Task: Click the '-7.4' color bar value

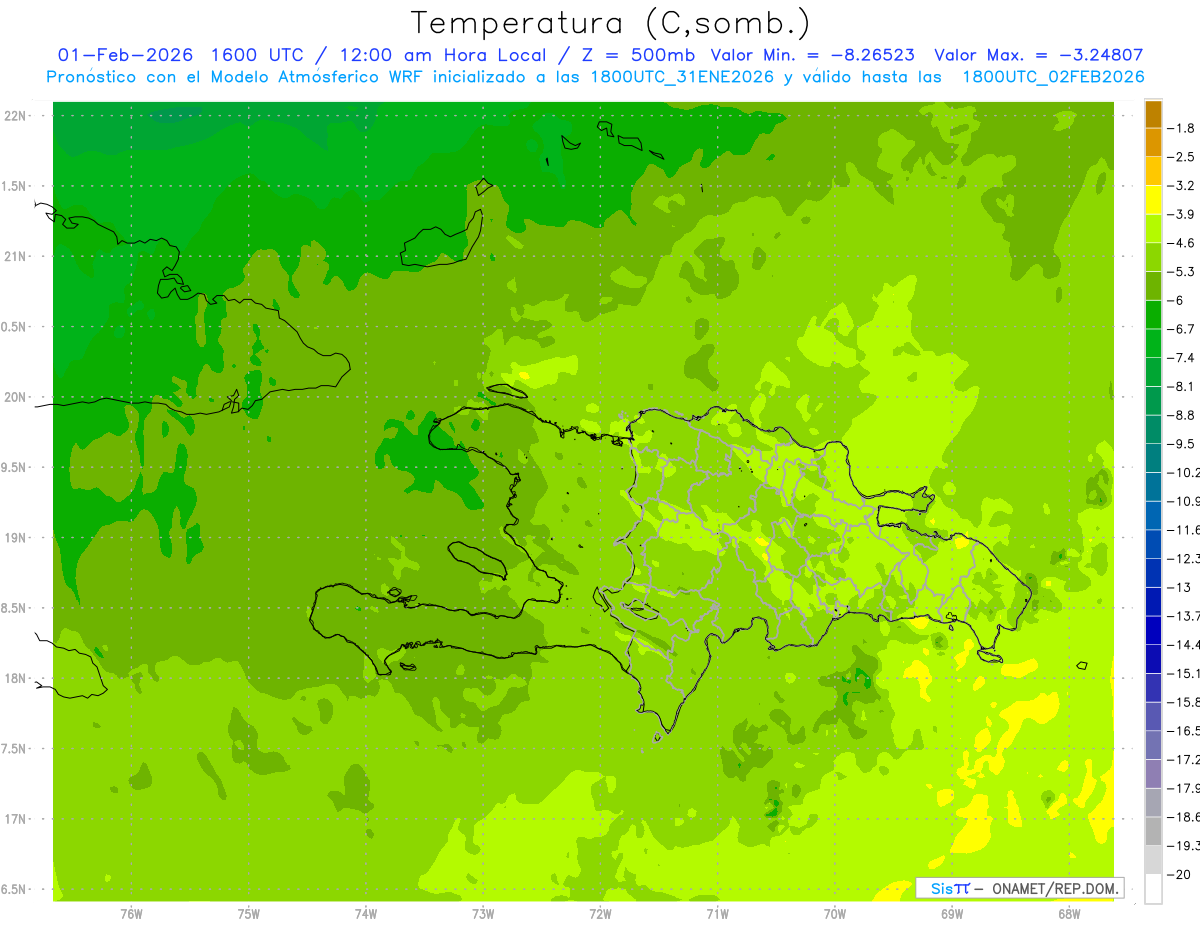Action: 1183,357
